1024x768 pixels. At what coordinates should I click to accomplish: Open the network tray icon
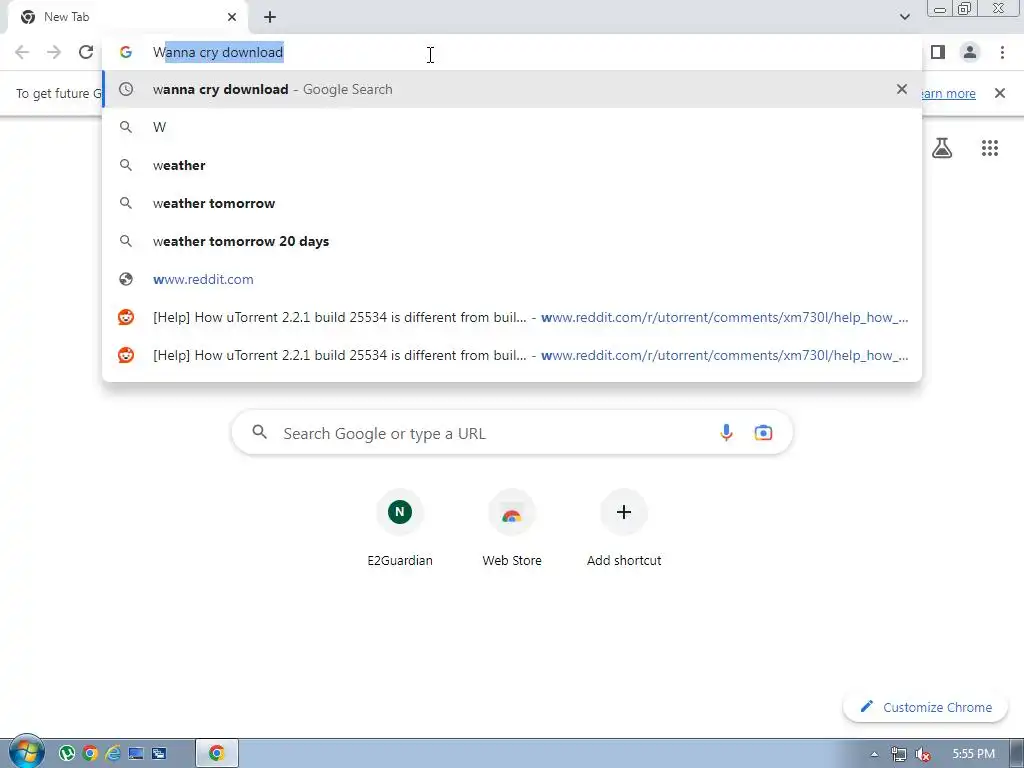(x=899, y=754)
